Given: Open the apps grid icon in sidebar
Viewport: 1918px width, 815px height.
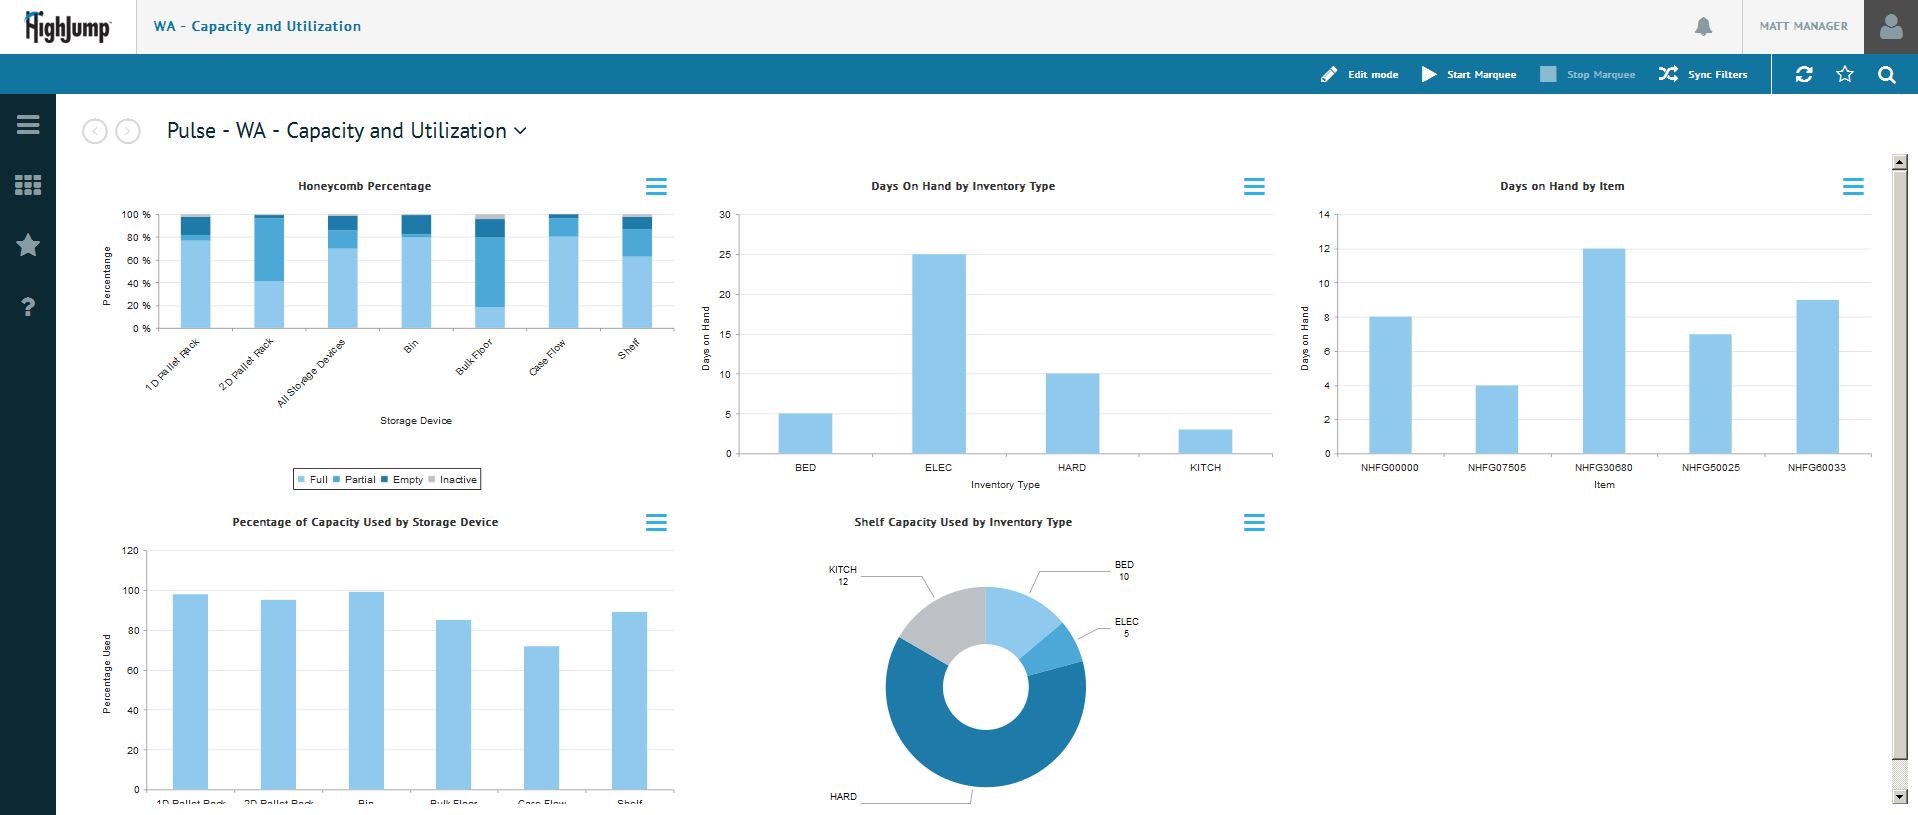Looking at the screenshot, I should coord(28,185).
